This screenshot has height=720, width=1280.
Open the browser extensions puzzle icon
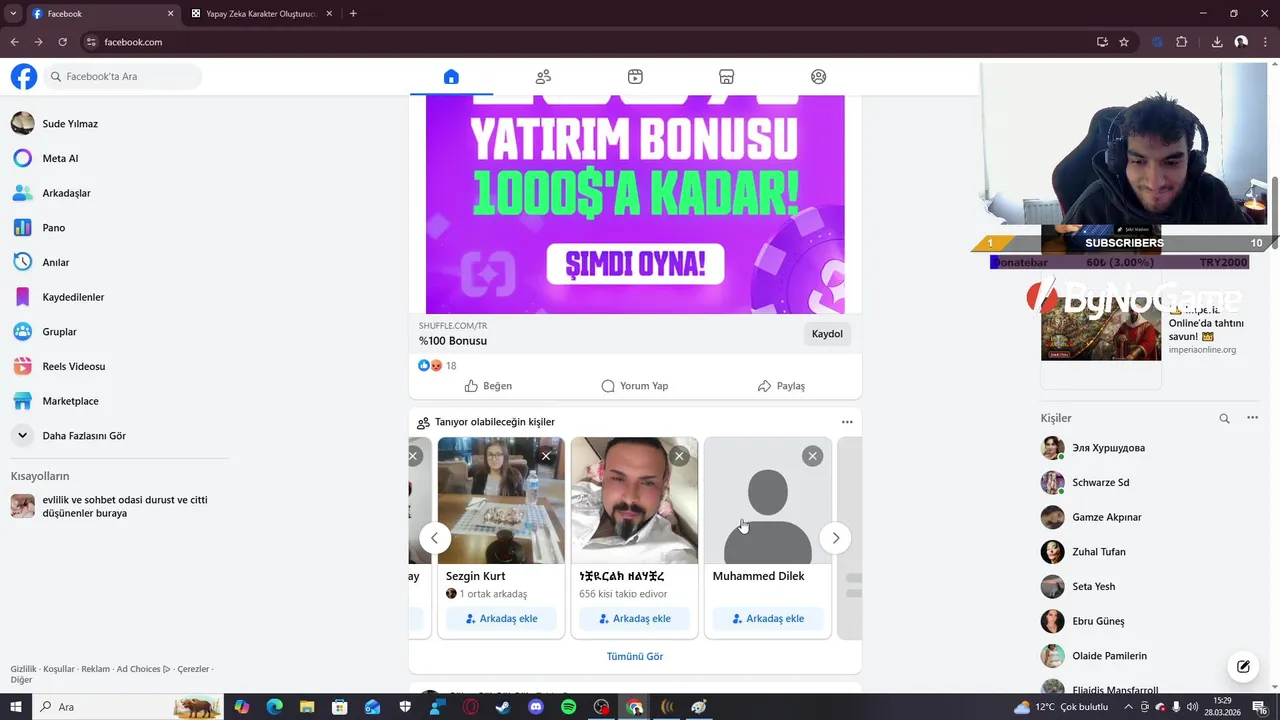1182,42
